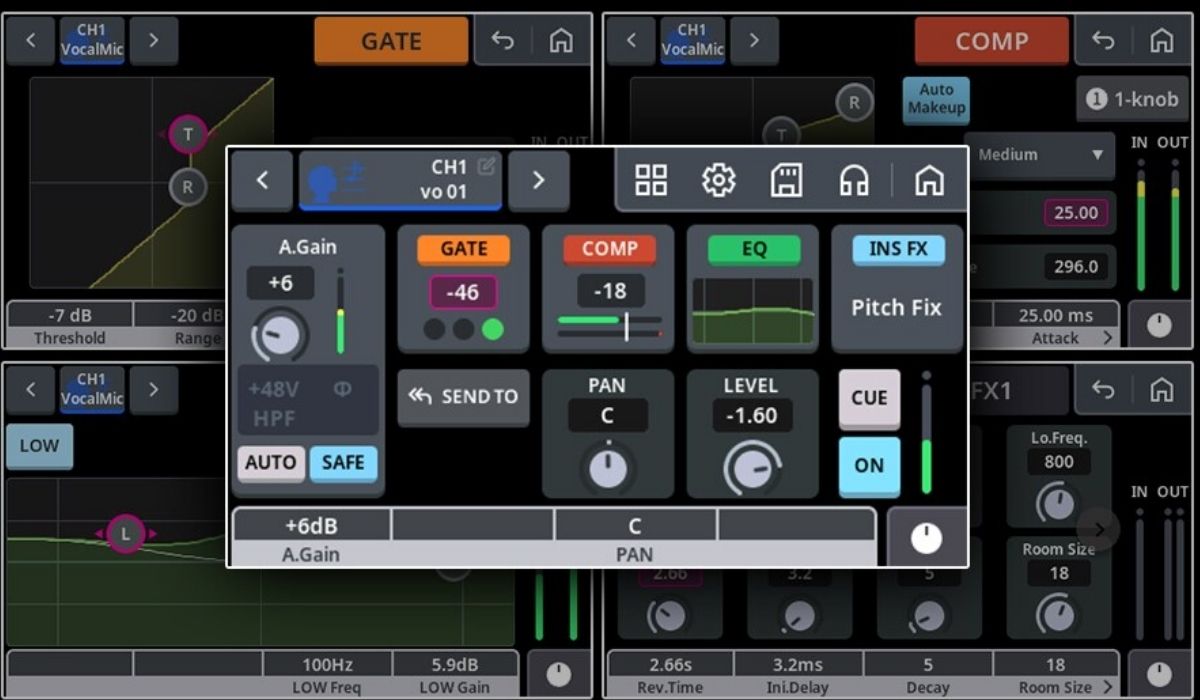Click knob icon in EQ window bottom bar

pyautogui.click(x=559, y=674)
